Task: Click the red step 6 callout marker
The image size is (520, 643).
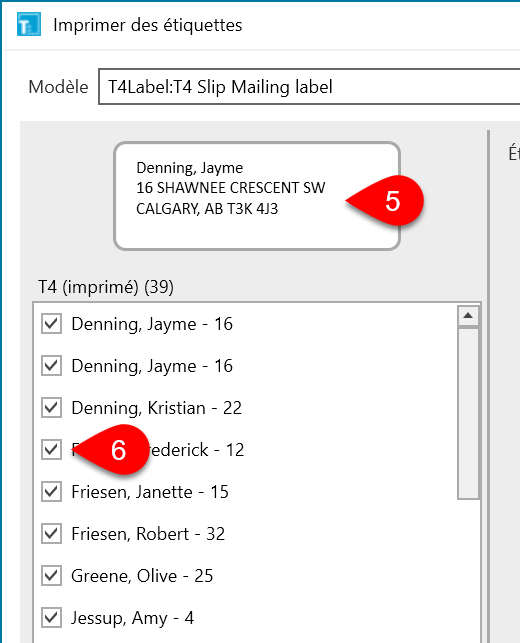Action: click(112, 450)
